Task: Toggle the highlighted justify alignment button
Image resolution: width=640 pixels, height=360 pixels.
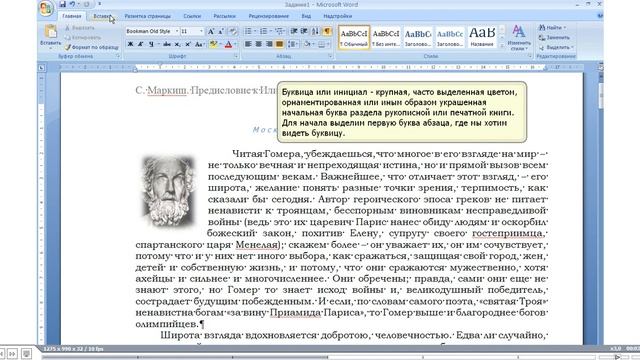Action: click(280, 44)
